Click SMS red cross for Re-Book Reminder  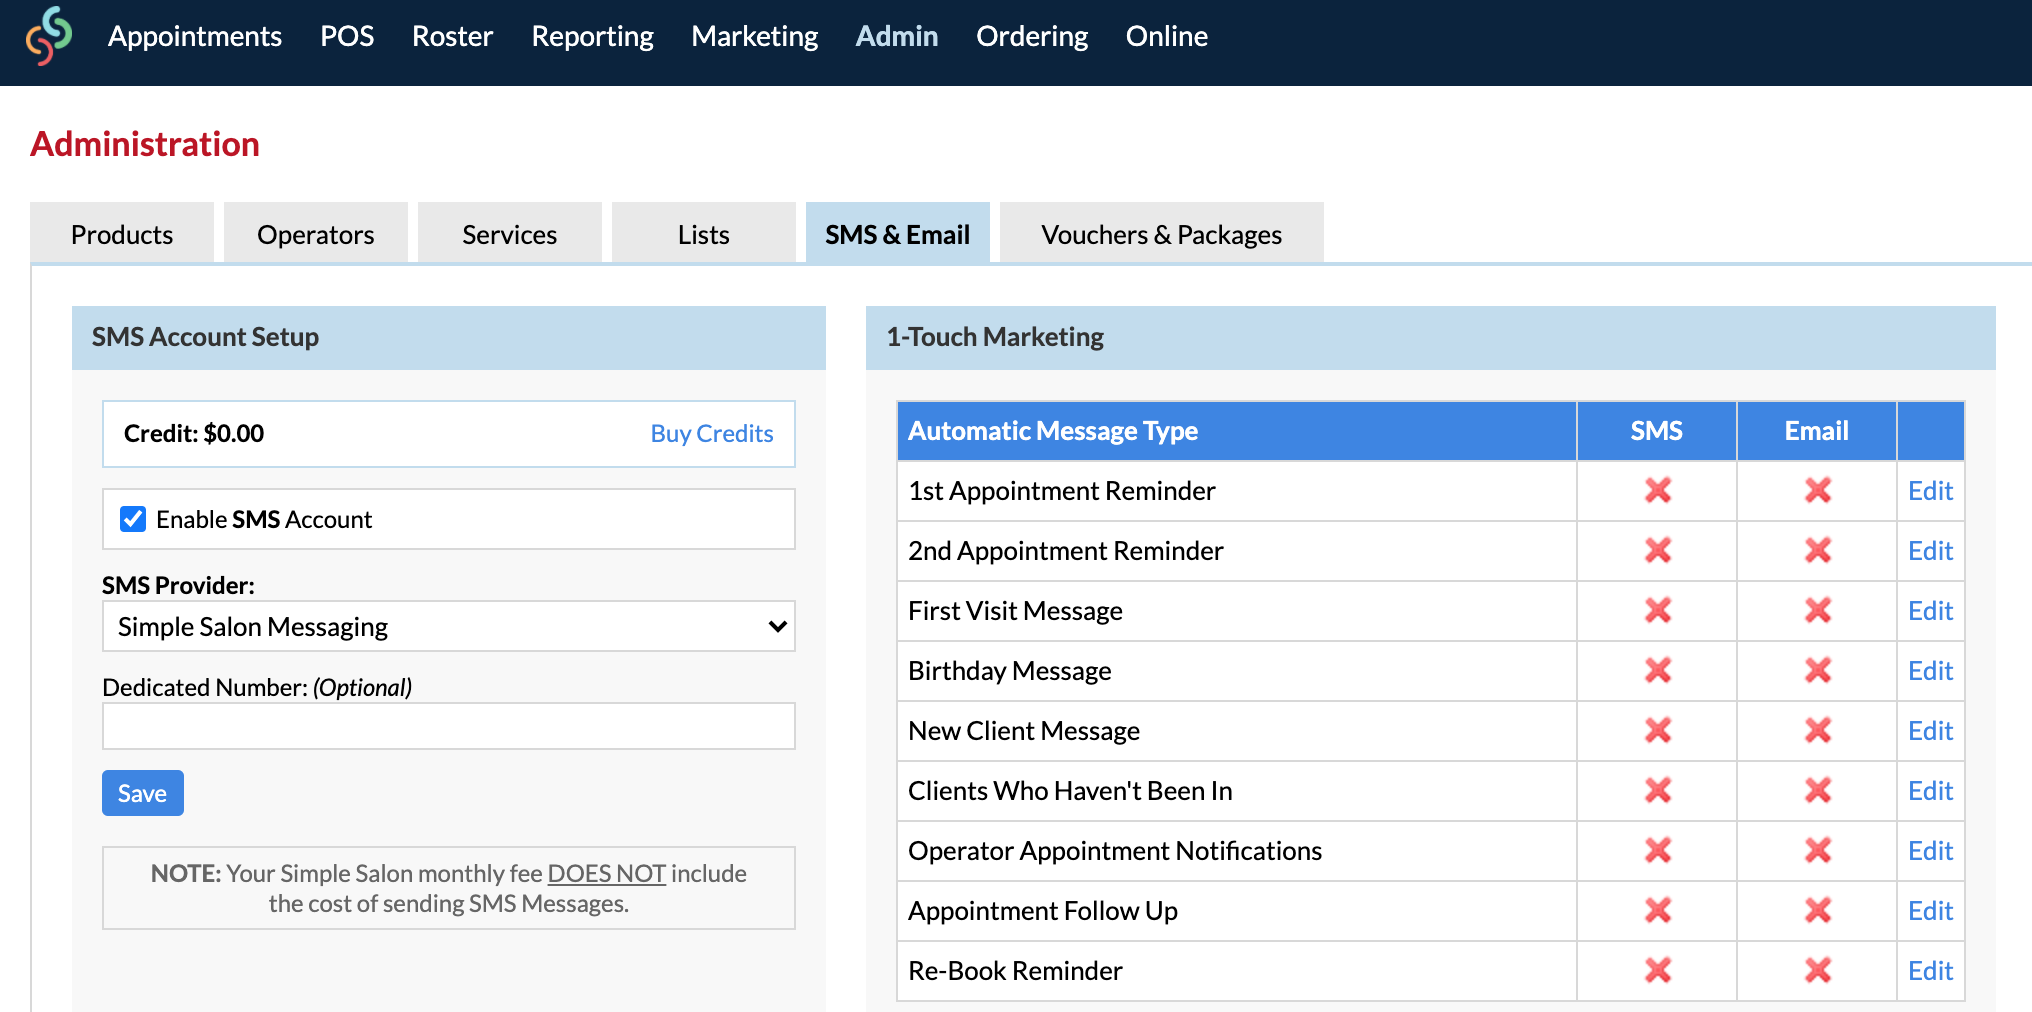pyautogui.click(x=1658, y=970)
